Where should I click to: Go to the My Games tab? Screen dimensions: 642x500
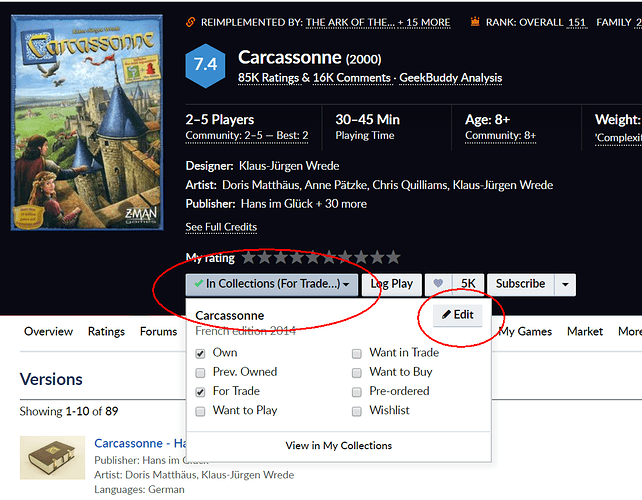(525, 331)
